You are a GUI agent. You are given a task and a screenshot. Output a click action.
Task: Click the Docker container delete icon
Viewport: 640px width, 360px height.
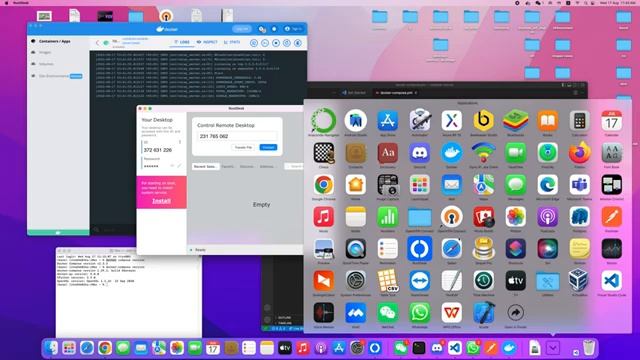[x=298, y=43]
